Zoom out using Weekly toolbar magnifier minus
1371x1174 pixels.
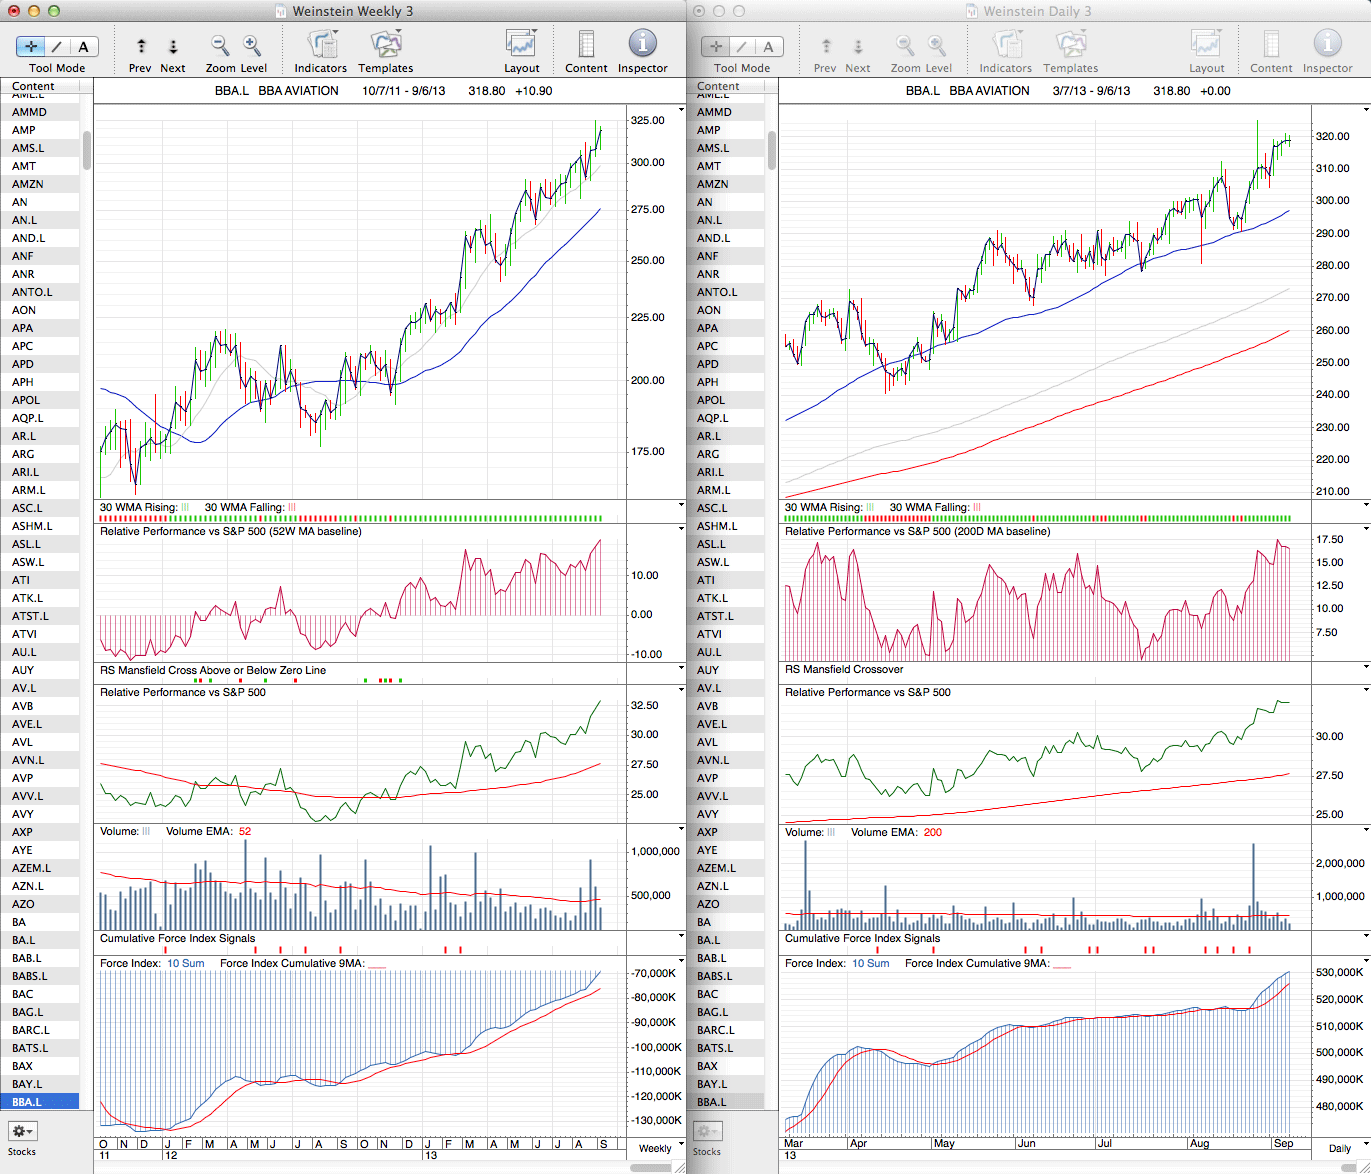coord(220,45)
